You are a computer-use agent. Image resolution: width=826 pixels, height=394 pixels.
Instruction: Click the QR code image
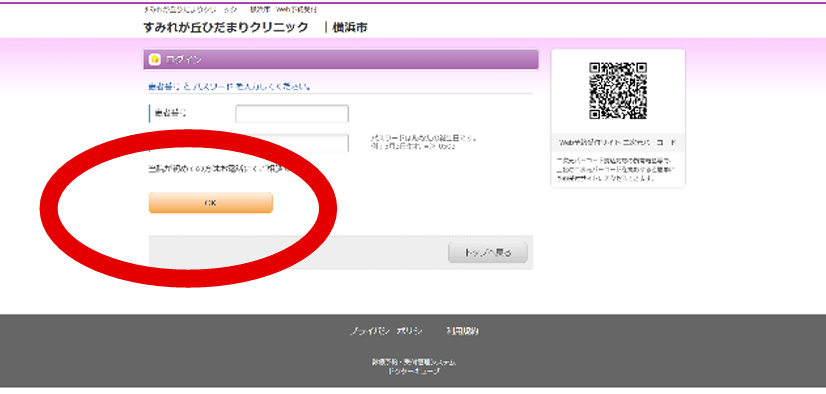[618, 91]
